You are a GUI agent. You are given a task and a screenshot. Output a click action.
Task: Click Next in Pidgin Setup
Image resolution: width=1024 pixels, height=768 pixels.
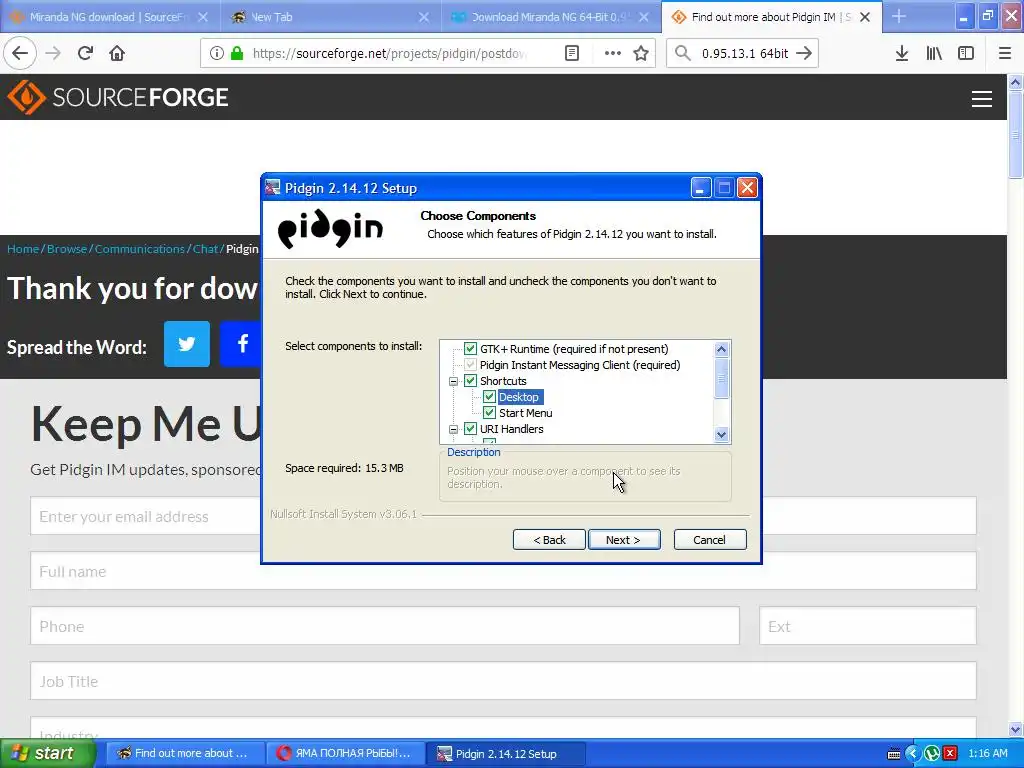624,539
